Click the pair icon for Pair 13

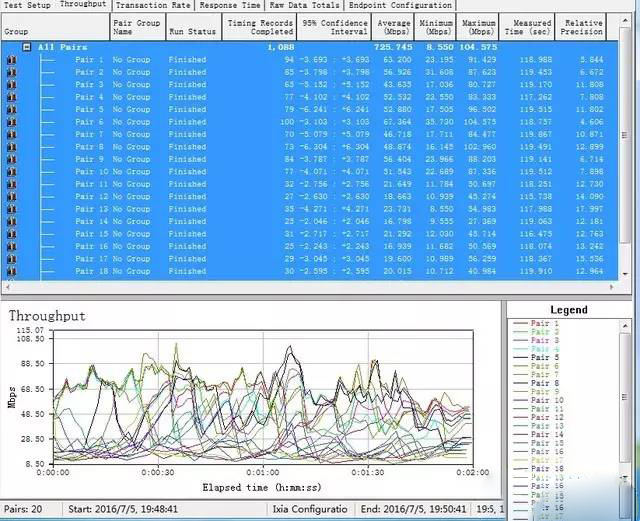pyautogui.click(x=11, y=209)
